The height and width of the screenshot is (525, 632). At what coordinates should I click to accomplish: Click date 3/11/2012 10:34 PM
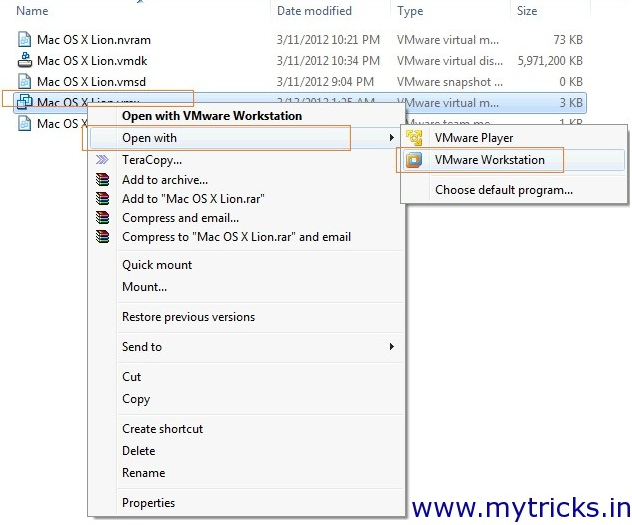[328, 61]
